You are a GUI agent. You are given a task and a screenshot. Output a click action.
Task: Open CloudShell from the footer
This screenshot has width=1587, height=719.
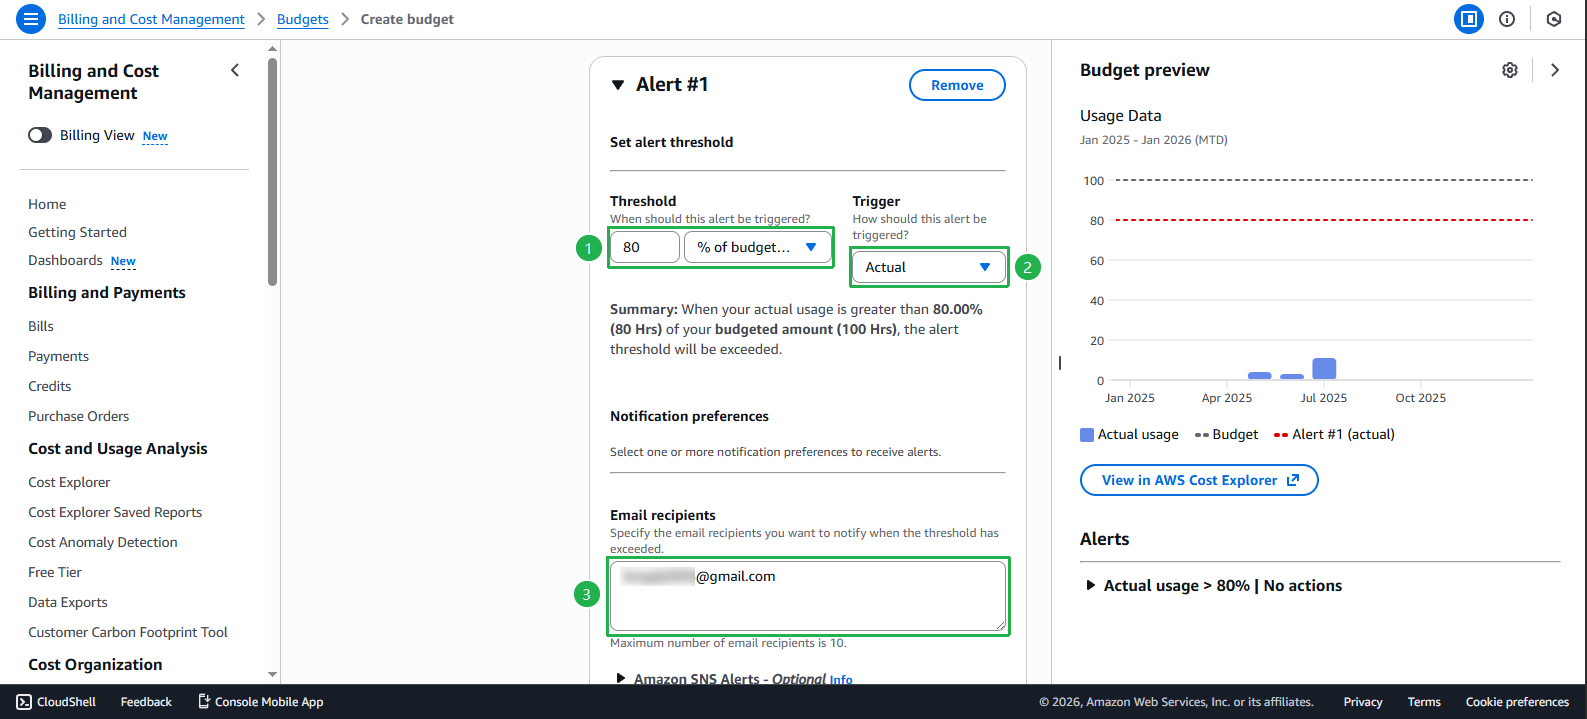(x=56, y=702)
